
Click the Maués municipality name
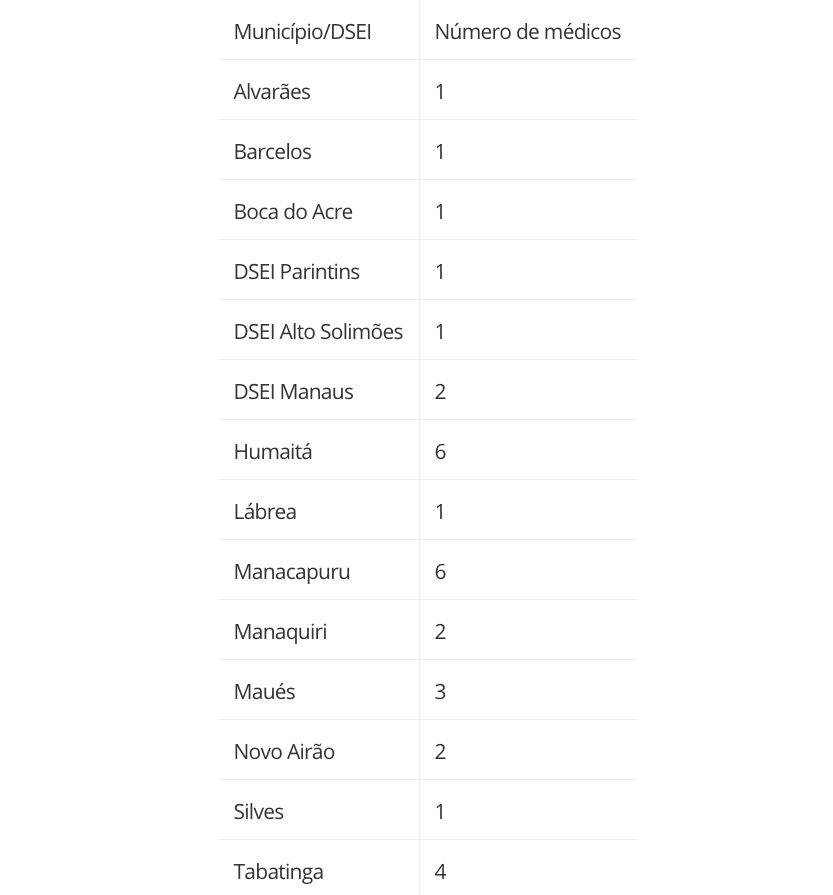(264, 692)
